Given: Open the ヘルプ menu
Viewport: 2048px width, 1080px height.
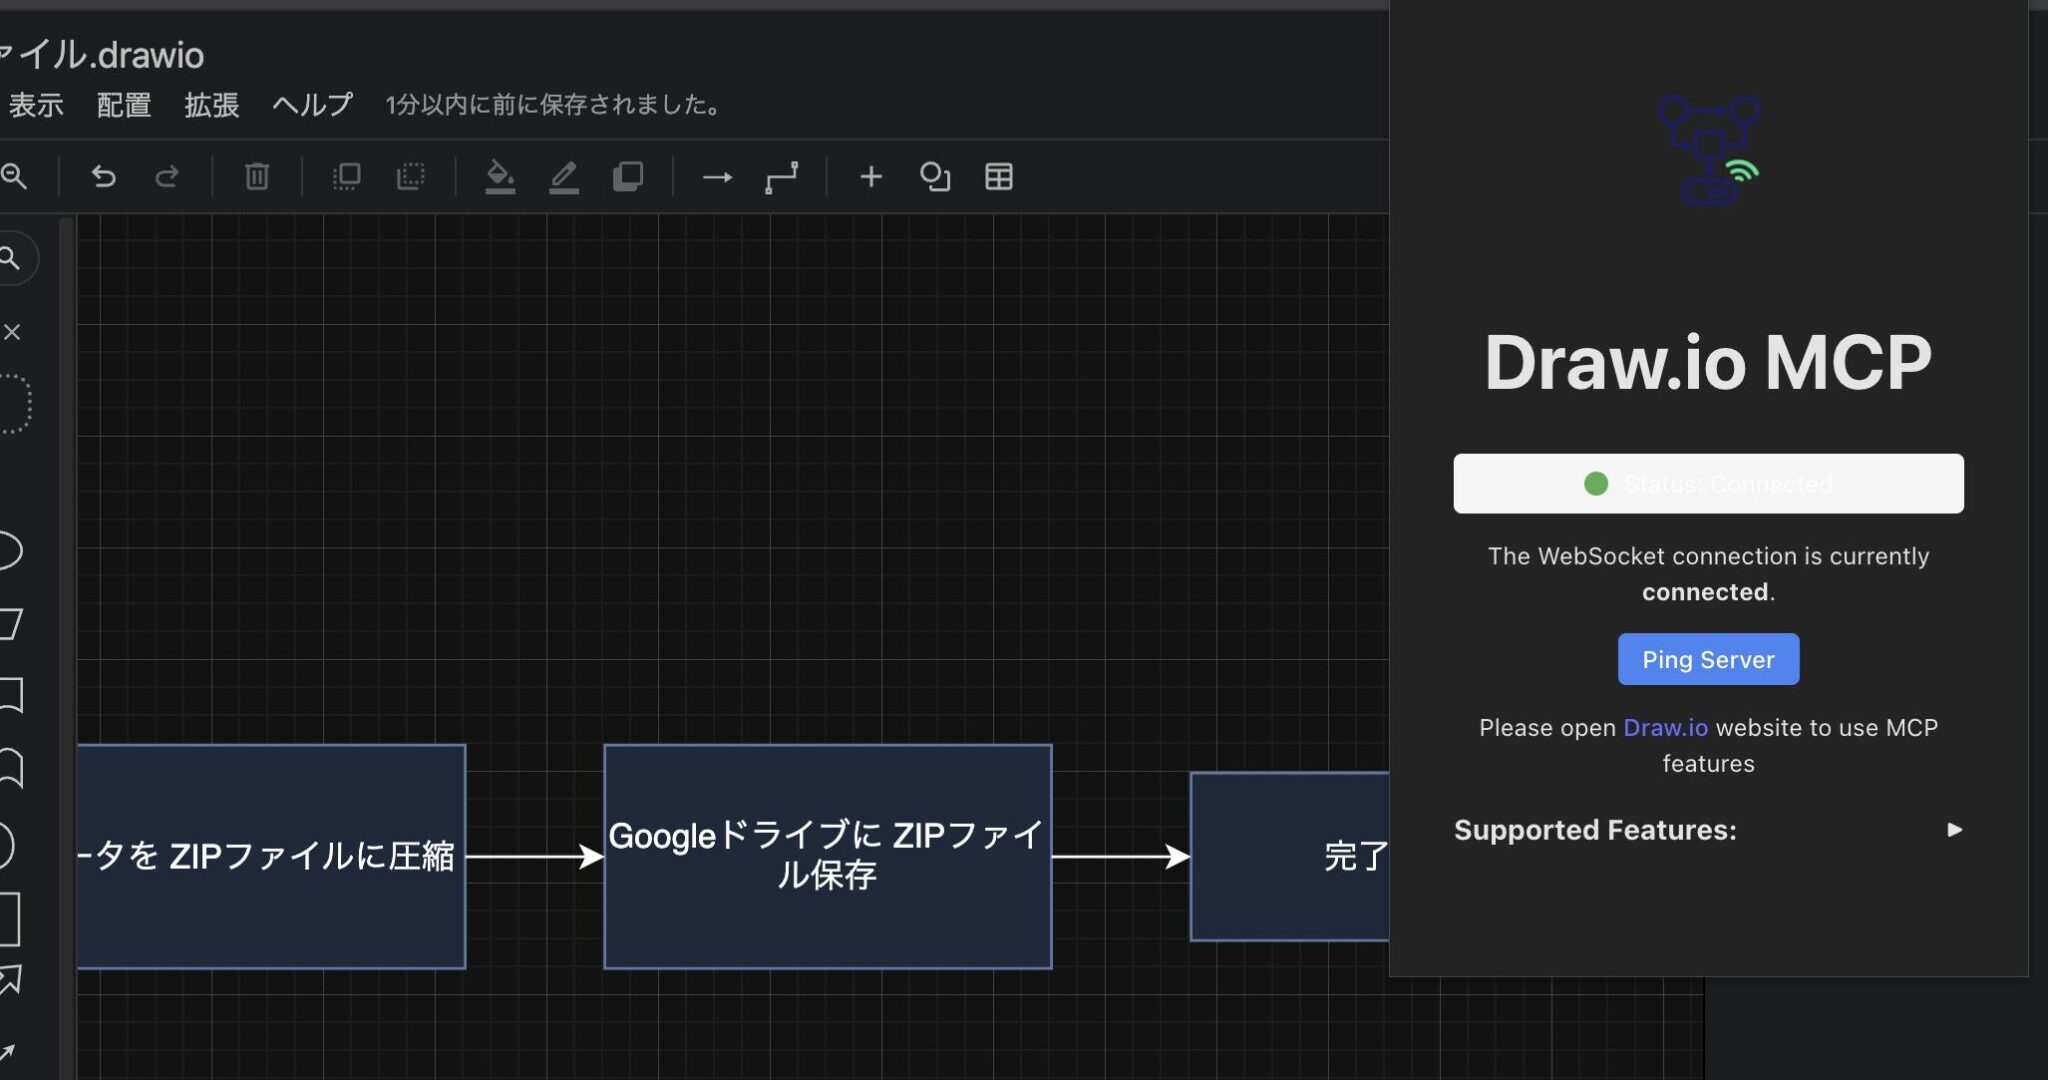Looking at the screenshot, I should click(312, 105).
